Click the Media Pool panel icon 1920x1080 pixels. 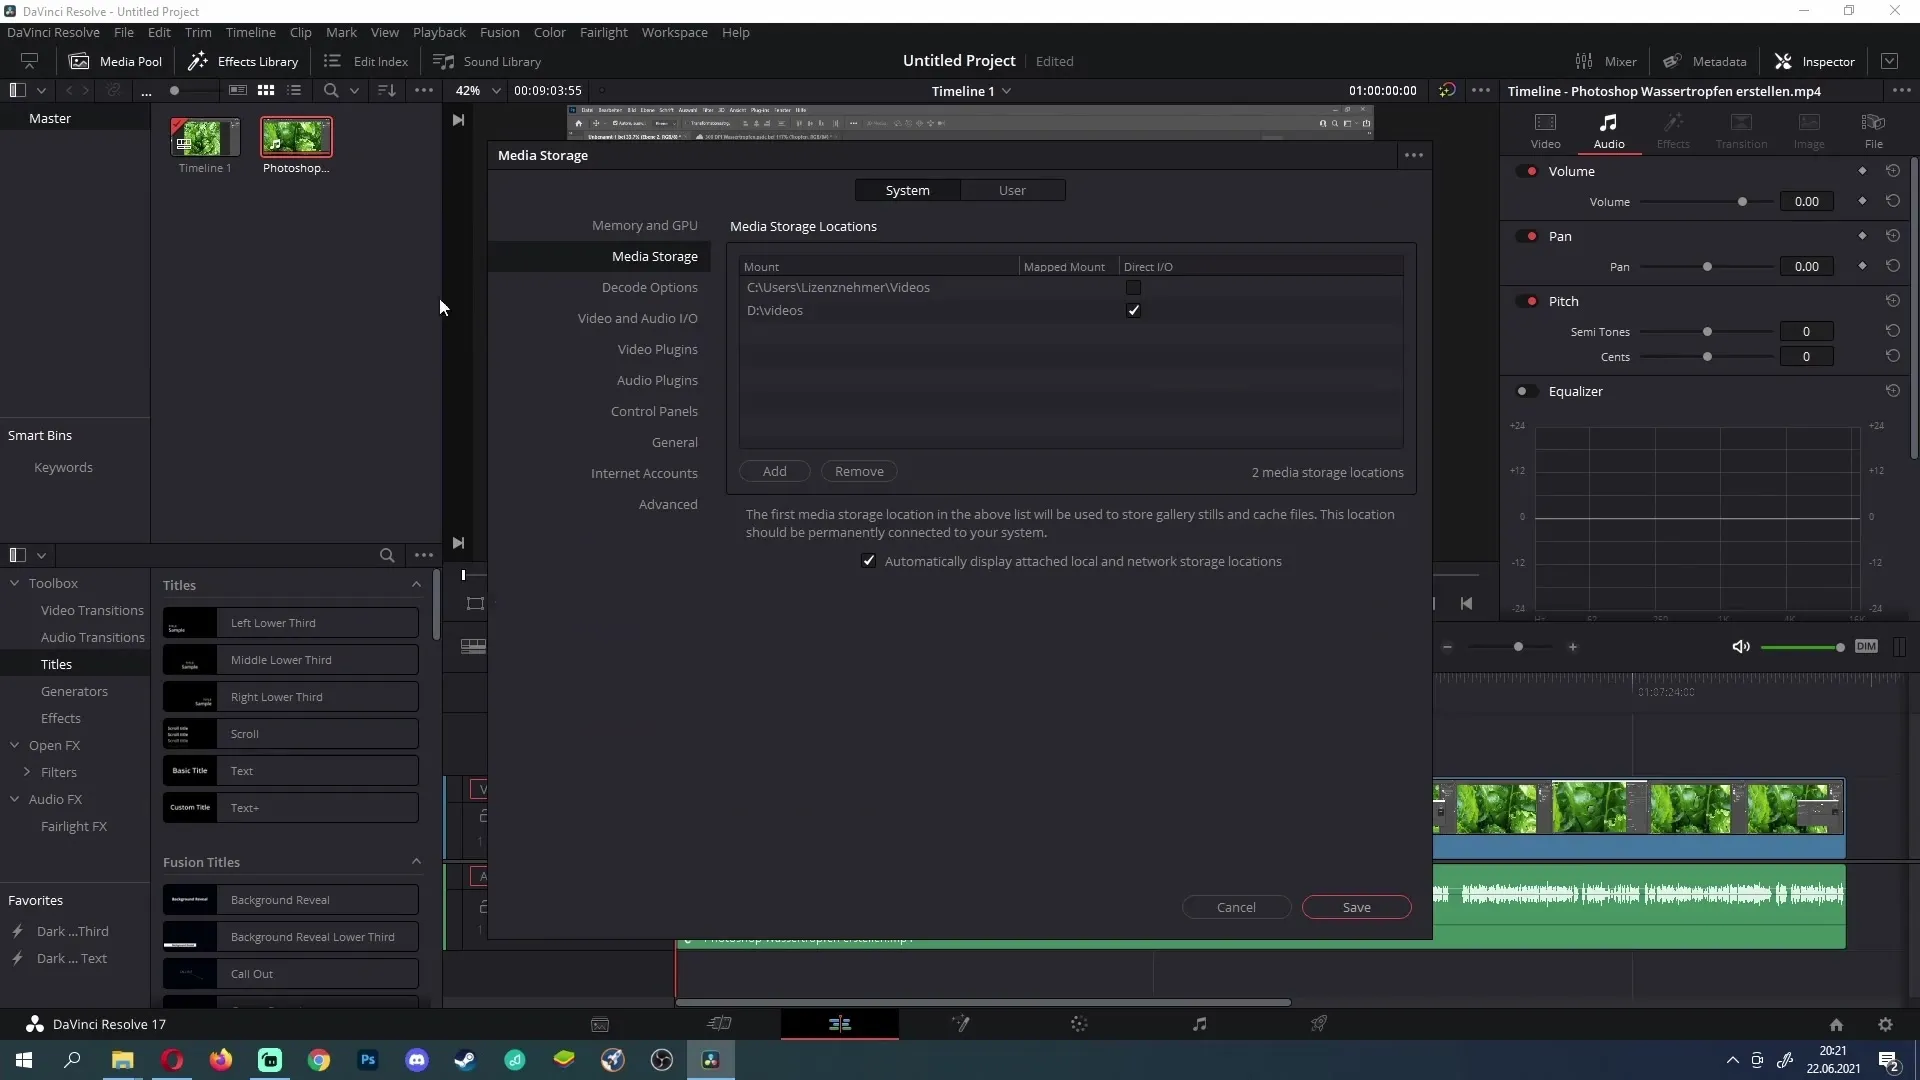click(79, 61)
